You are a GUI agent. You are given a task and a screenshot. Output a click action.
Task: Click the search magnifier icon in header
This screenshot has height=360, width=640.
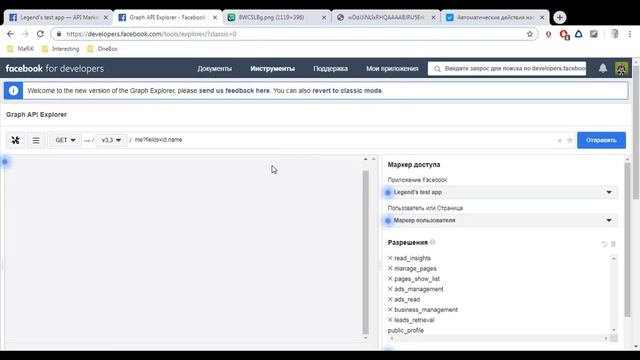point(437,69)
